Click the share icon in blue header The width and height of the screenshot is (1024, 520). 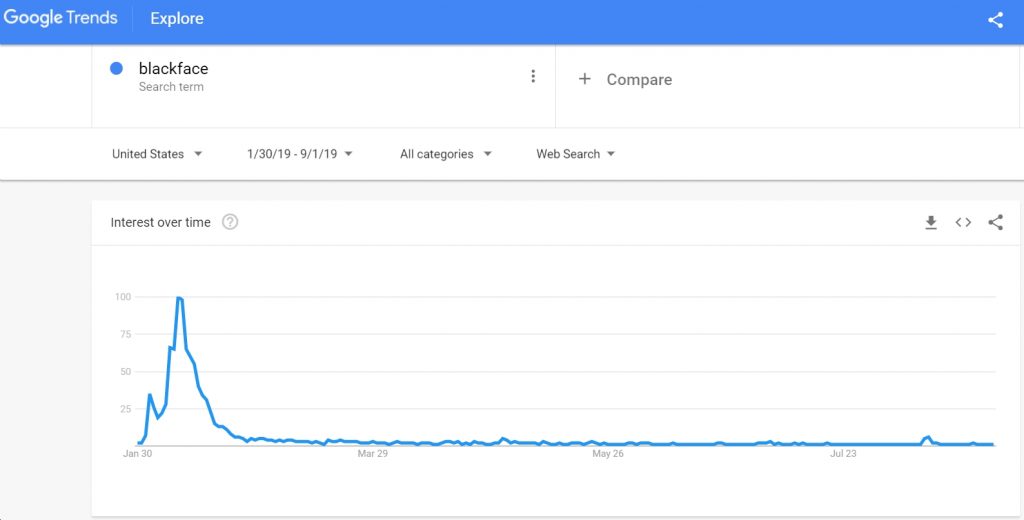(x=995, y=20)
